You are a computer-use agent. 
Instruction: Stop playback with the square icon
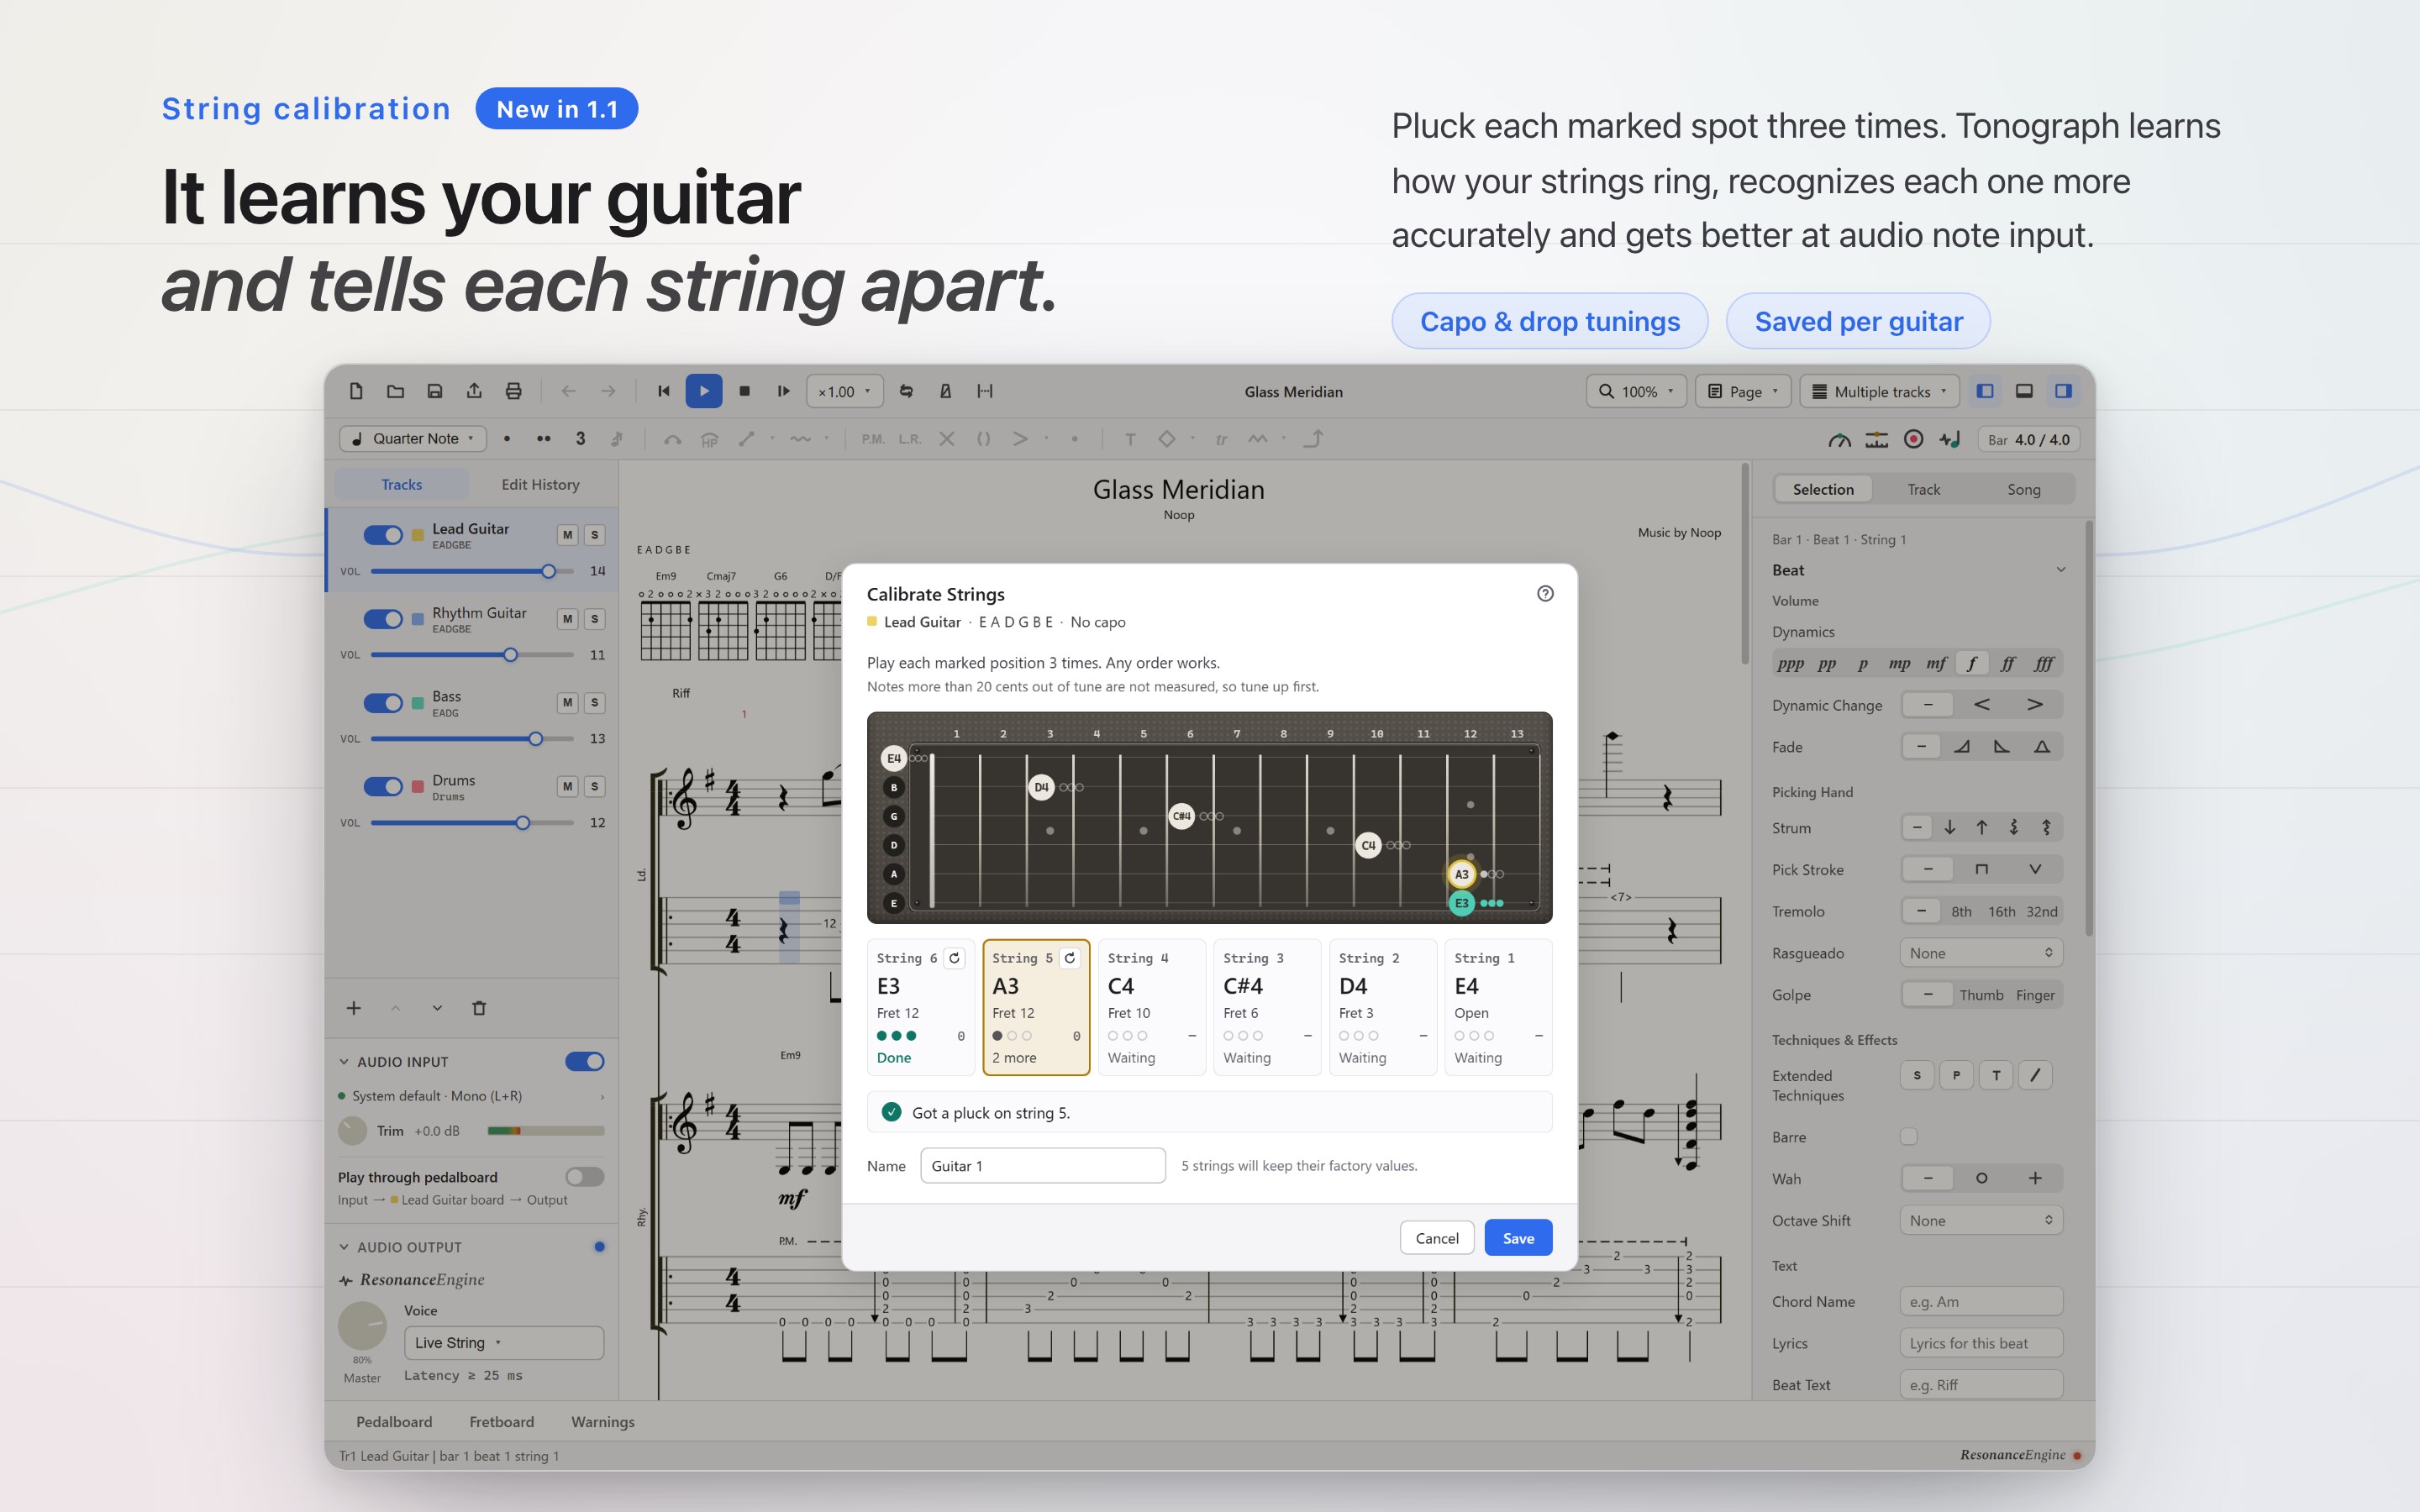click(x=744, y=391)
